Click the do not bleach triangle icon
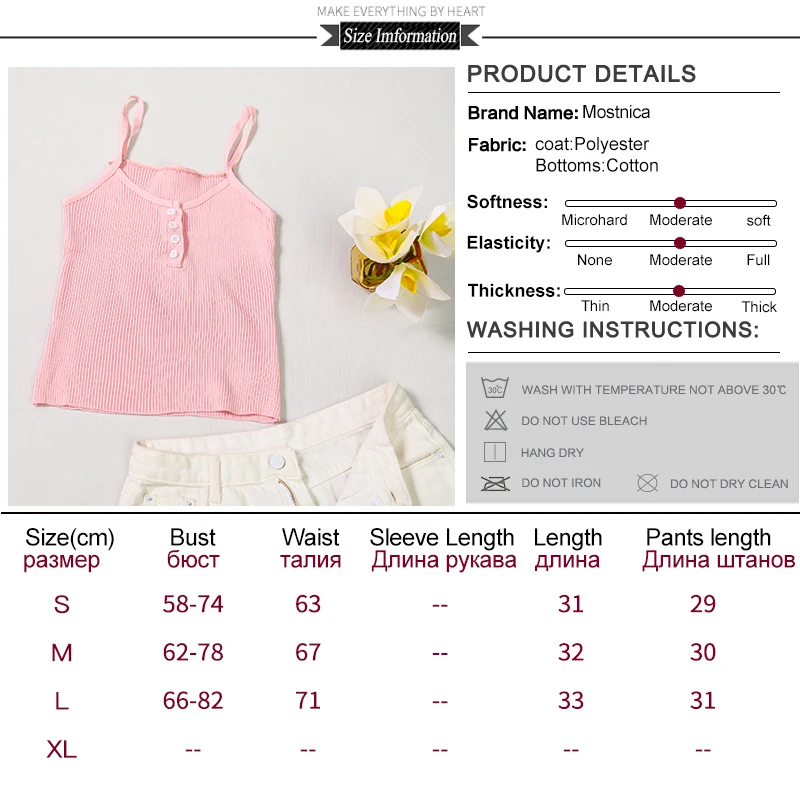This screenshot has height=800, width=800. (495, 420)
